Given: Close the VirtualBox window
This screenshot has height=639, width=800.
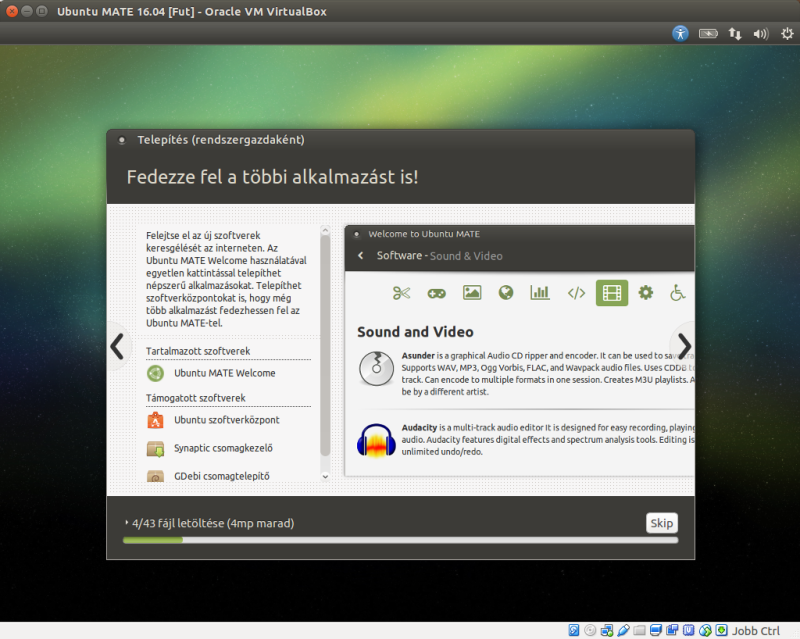Looking at the screenshot, I should 12,11.
